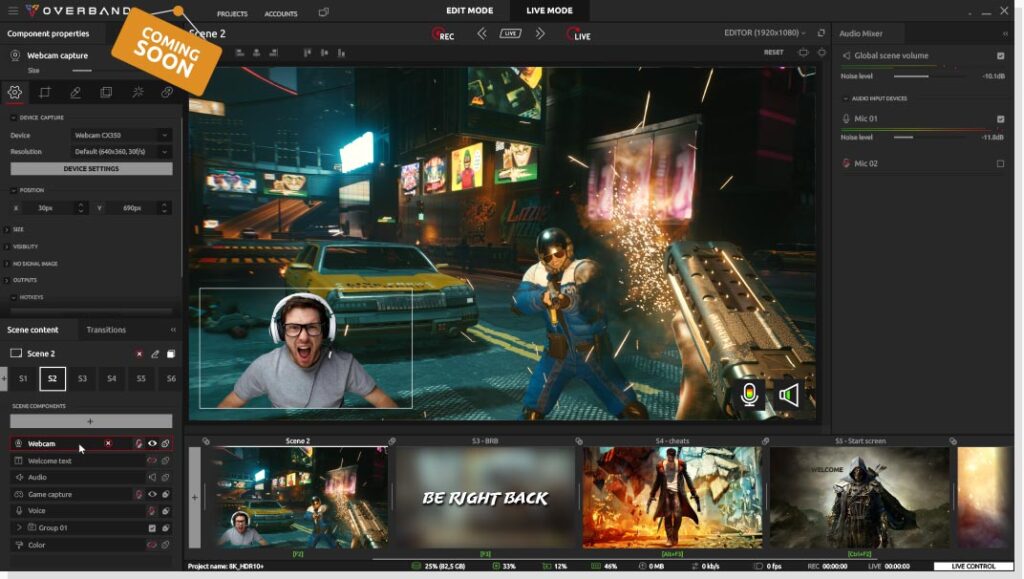Open the Transitions tab
The height and width of the screenshot is (579, 1024).
click(x=106, y=330)
